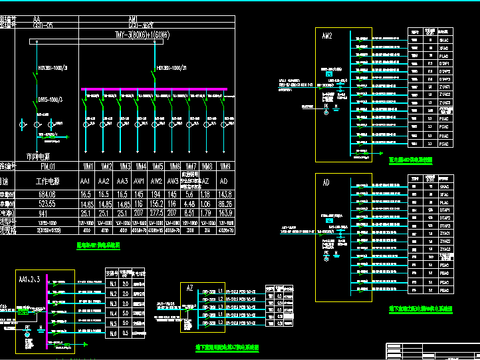Select the FM.01 table cell
This screenshot has width=480, height=360.
tap(48, 166)
